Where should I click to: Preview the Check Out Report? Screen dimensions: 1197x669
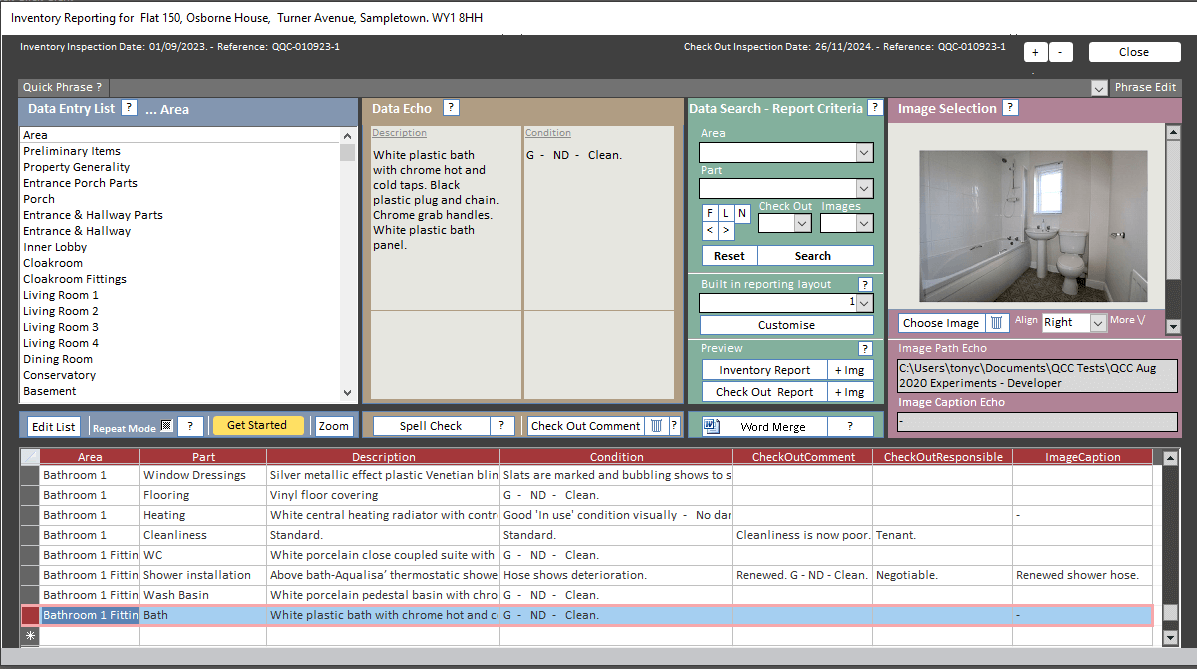coord(764,392)
